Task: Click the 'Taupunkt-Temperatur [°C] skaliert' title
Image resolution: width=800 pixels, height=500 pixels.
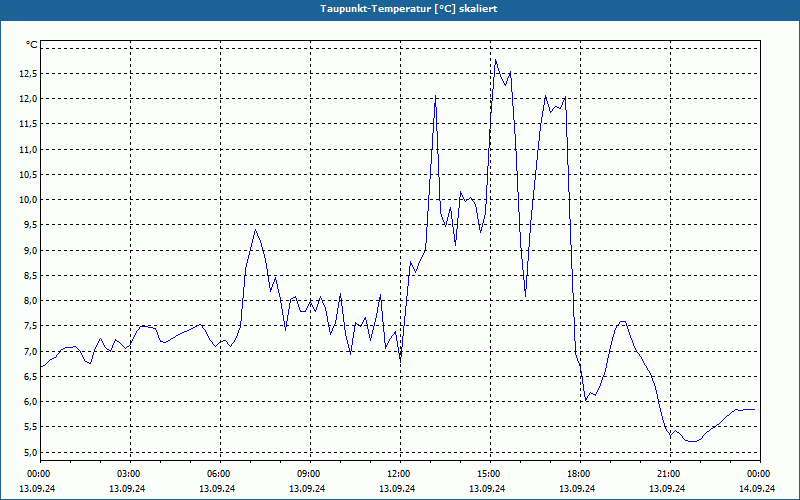Action: click(409, 9)
